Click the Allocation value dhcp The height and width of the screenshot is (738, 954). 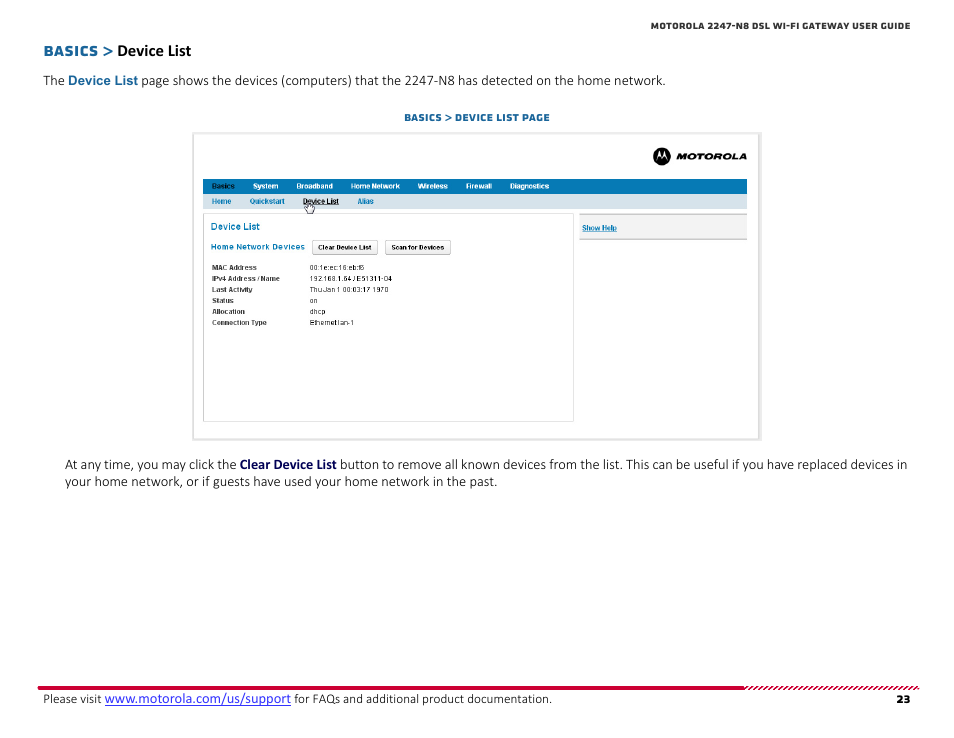[x=317, y=312]
